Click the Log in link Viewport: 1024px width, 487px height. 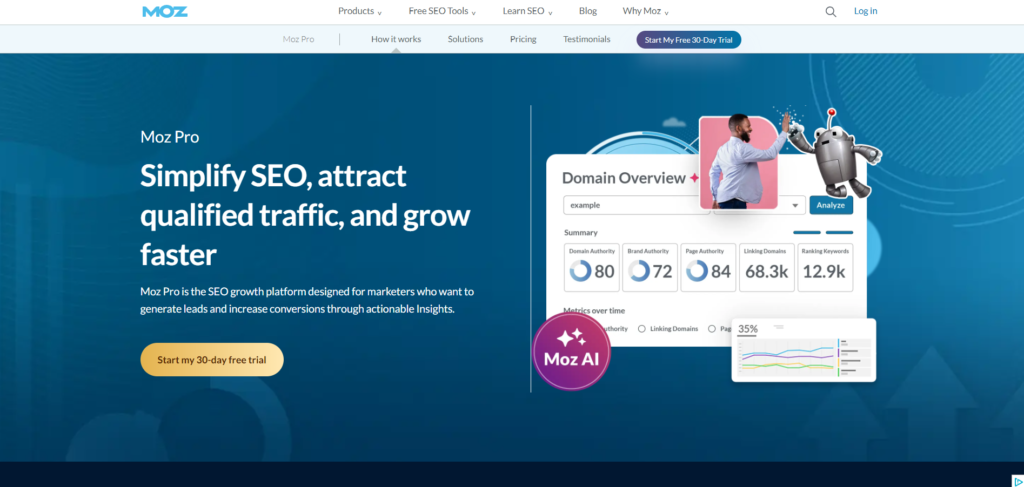click(x=865, y=11)
